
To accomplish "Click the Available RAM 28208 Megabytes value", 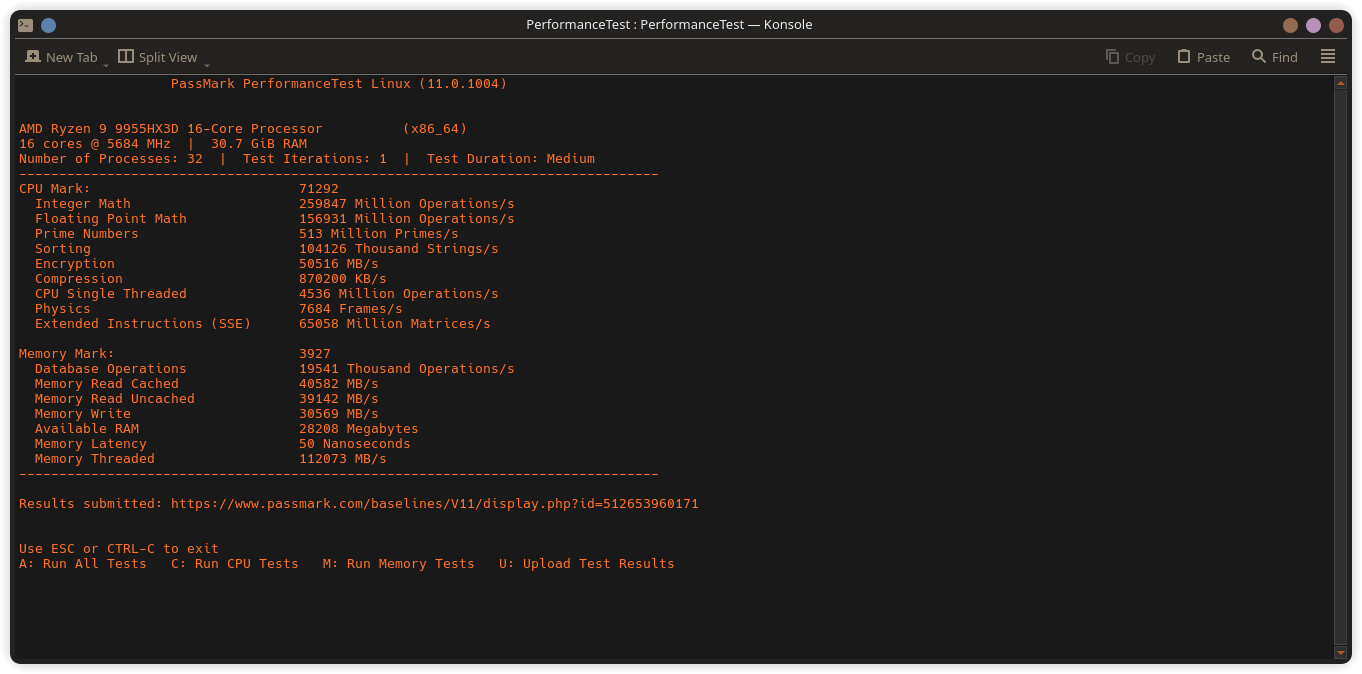I will [x=359, y=429].
